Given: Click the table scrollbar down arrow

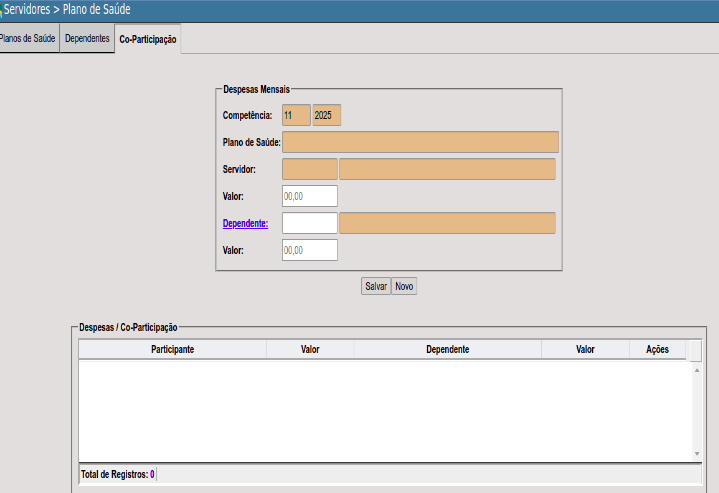Looking at the screenshot, I should [x=697, y=454].
